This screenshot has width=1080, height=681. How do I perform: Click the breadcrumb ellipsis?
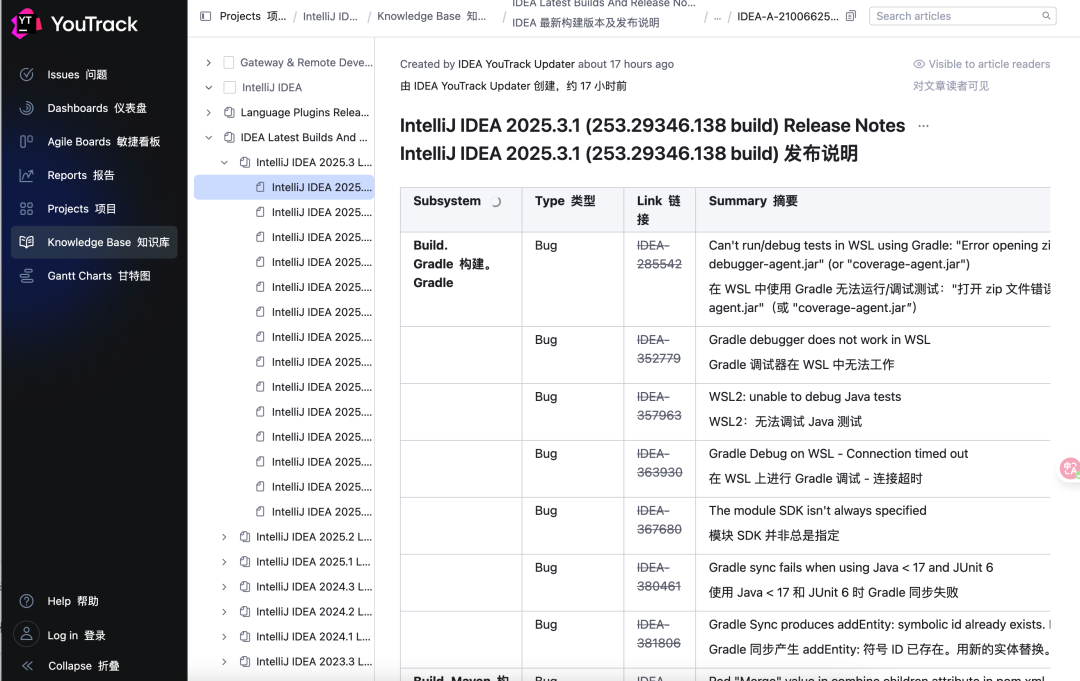click(x=717, y=17)
